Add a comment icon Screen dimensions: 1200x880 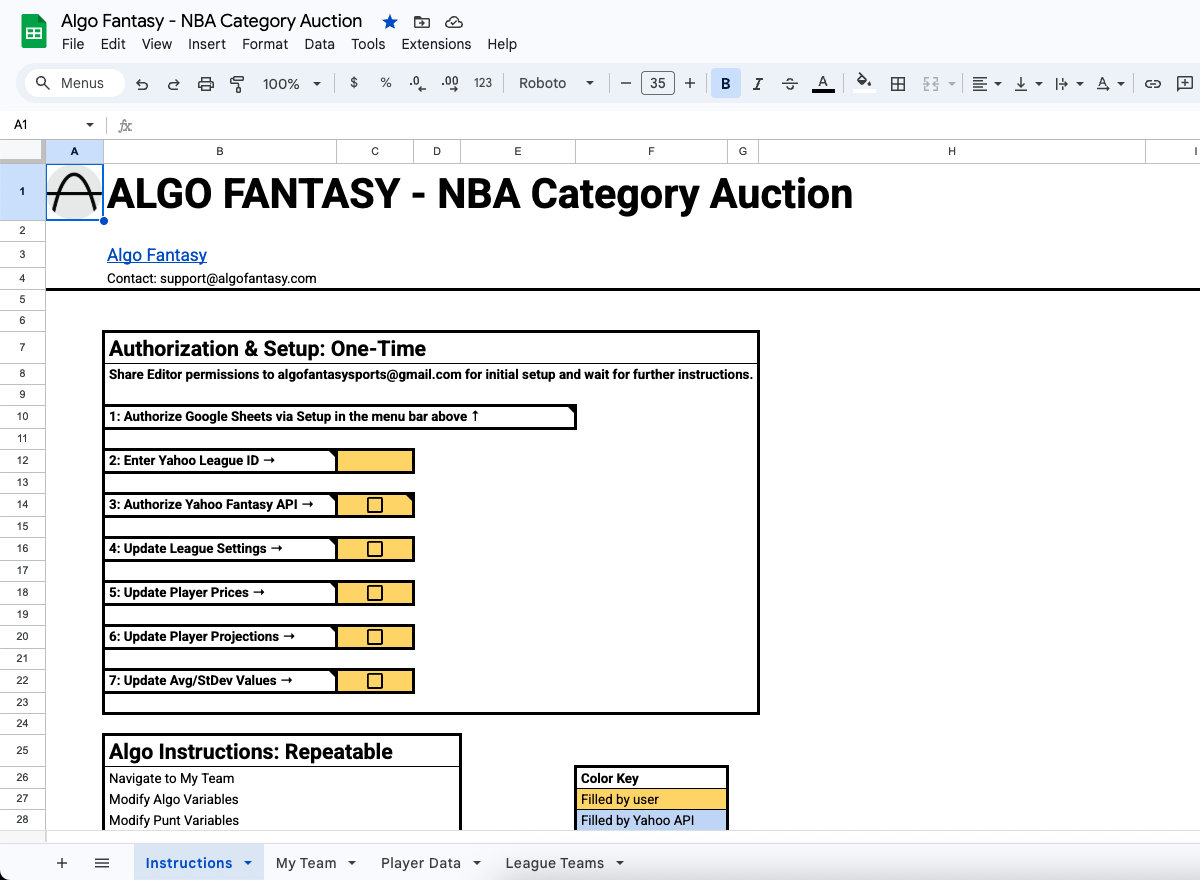(1185, 84)
